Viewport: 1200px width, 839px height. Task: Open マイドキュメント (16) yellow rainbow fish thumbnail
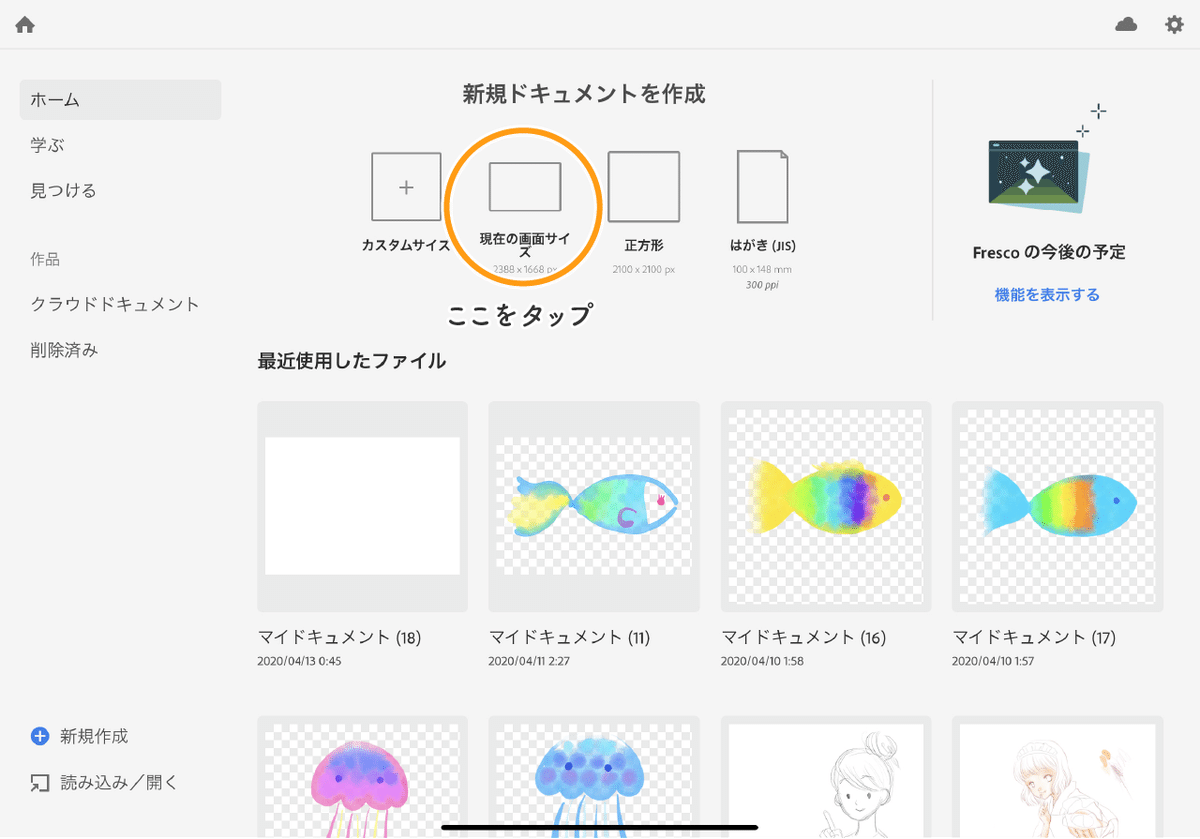click(826, 507)
